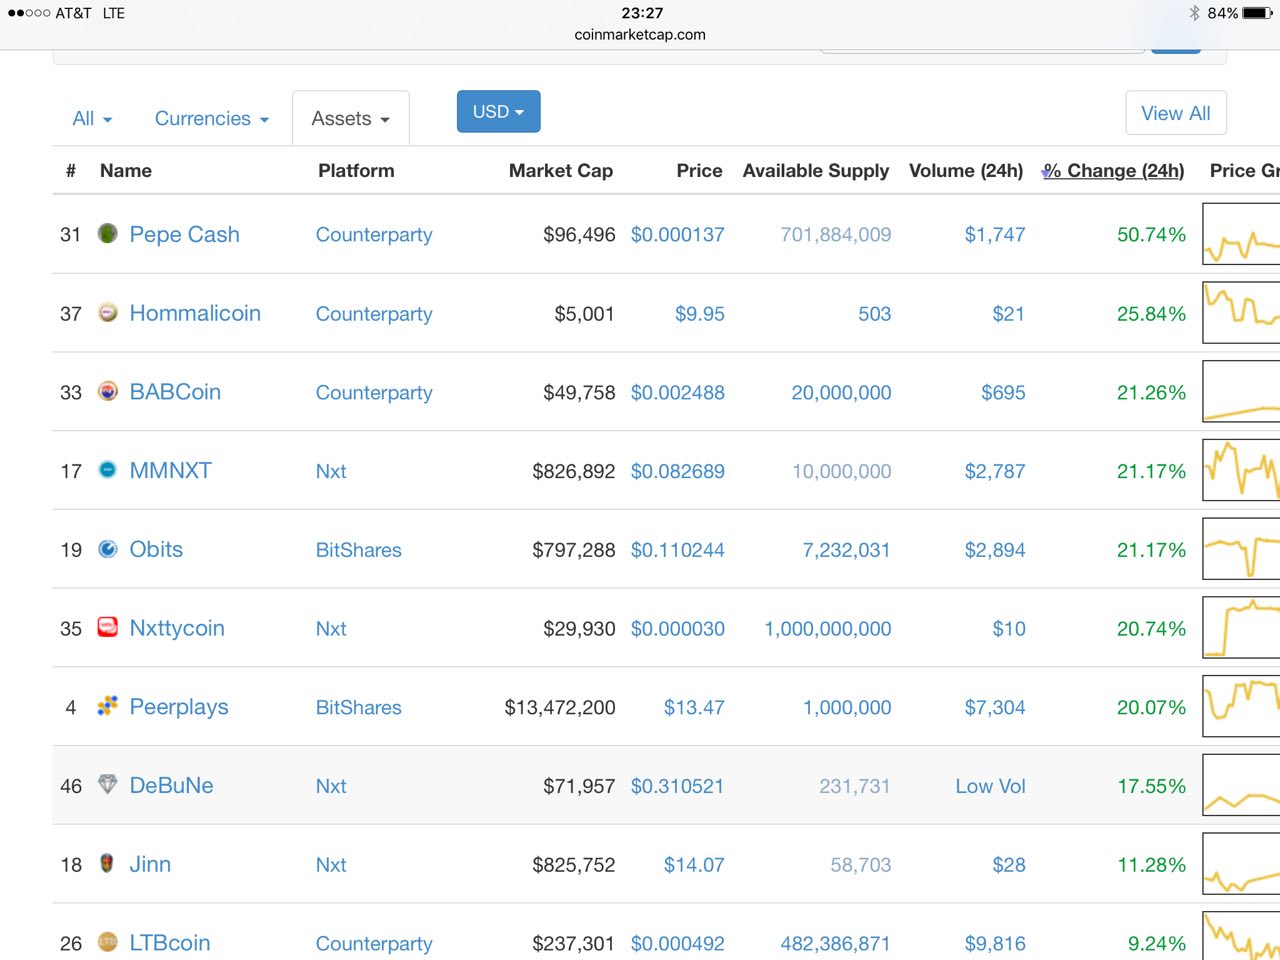Tap the battery indicator in status bar
This screenshot has height=960, width=1280.
1258,13
